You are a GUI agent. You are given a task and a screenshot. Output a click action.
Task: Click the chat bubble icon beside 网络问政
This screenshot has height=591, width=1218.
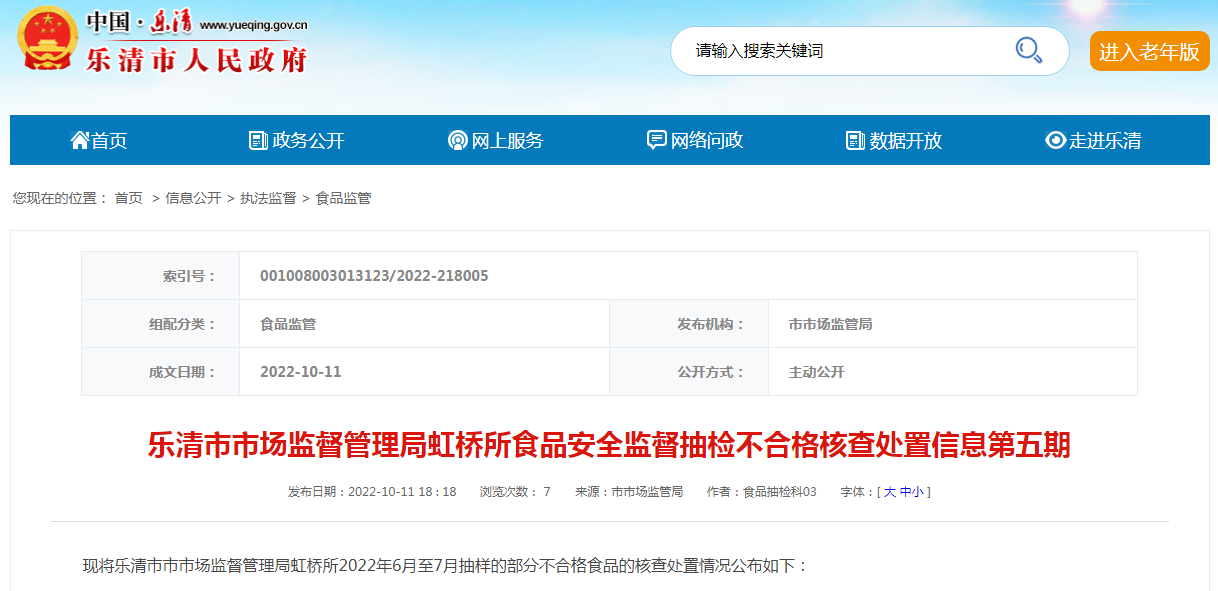pyautogui.click(x=656, y=140)
